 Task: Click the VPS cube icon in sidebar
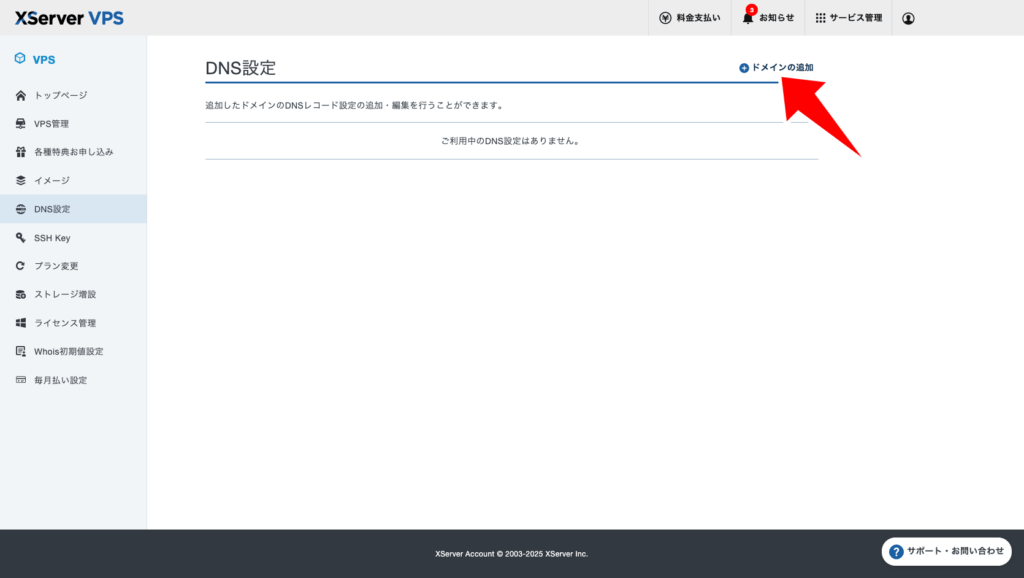pos(20,59)
